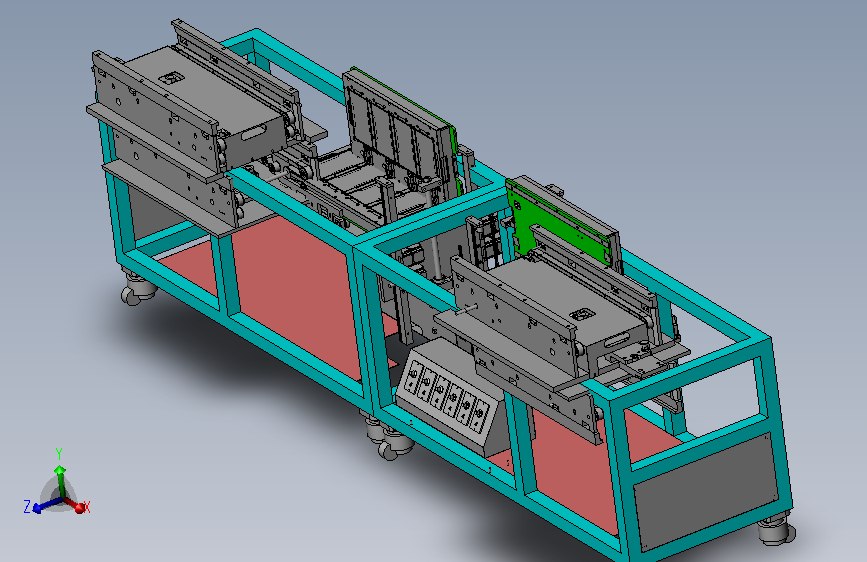Select the gray six-switch control panel box
The height and width of the screenshot is (562, 867).
[x=450, y=397]
